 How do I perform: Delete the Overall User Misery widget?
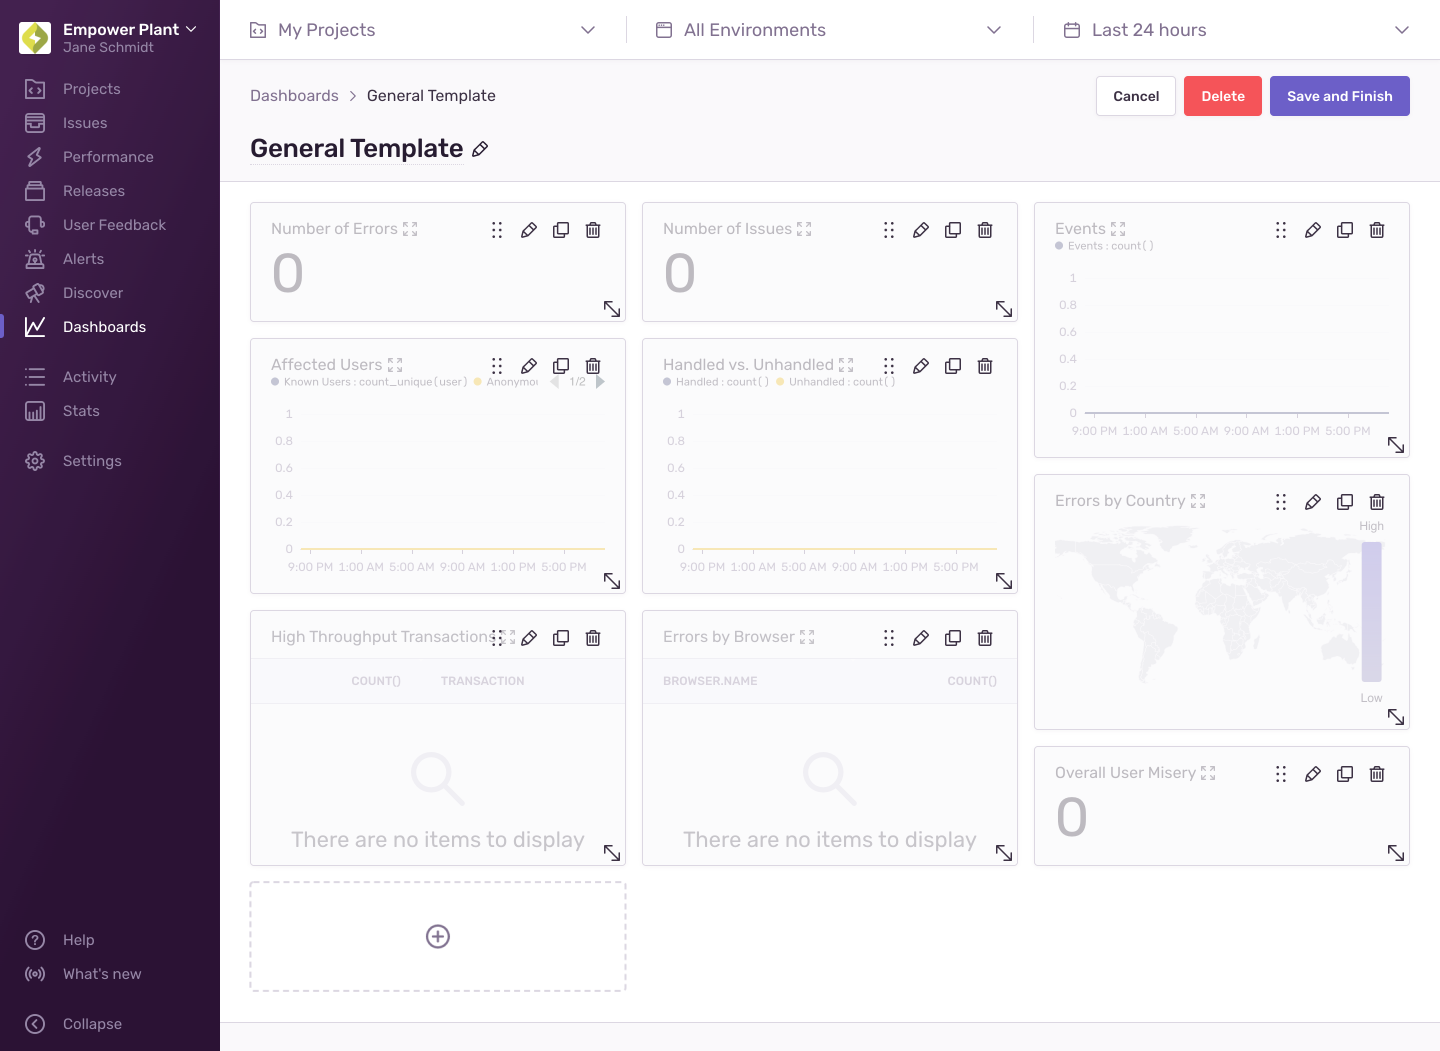pyautogui.click(x=1377, y=774)
